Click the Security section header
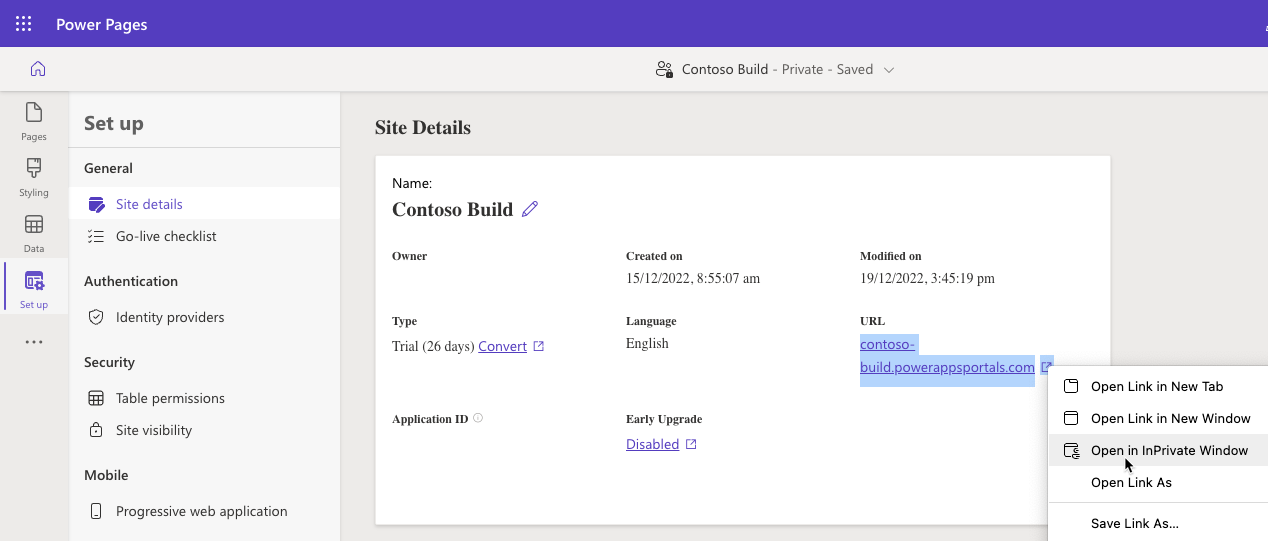 click(x=109, y=362)
